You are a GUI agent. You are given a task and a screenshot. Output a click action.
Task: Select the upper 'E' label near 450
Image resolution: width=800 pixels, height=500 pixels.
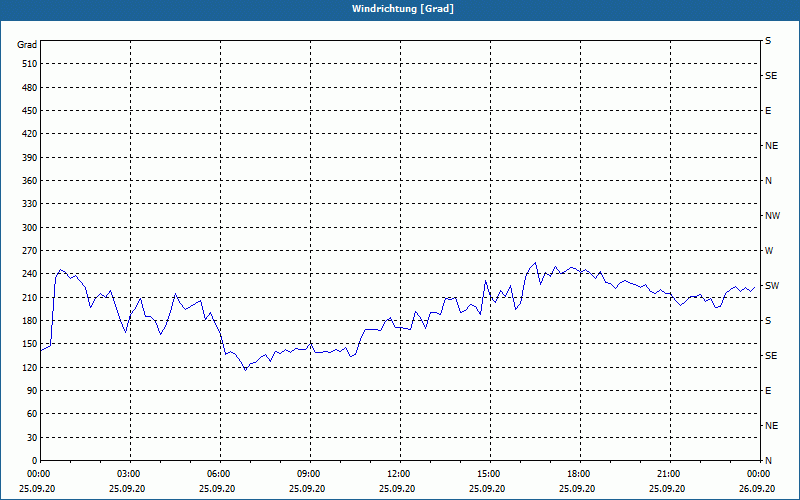pos(768,111)
